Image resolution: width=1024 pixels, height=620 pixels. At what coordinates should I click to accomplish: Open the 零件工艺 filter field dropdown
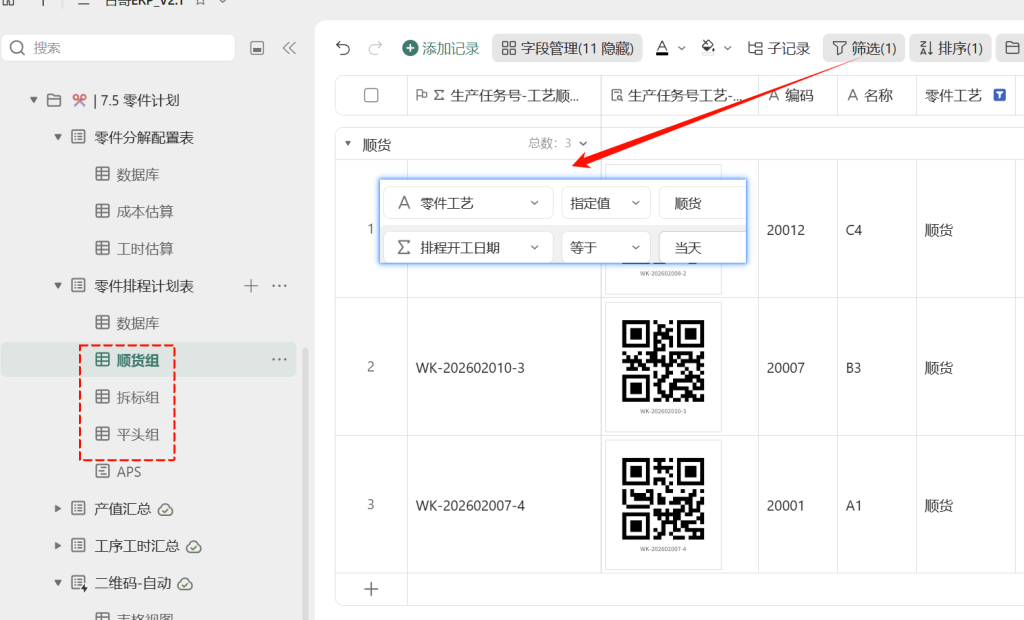click(468, 203)
